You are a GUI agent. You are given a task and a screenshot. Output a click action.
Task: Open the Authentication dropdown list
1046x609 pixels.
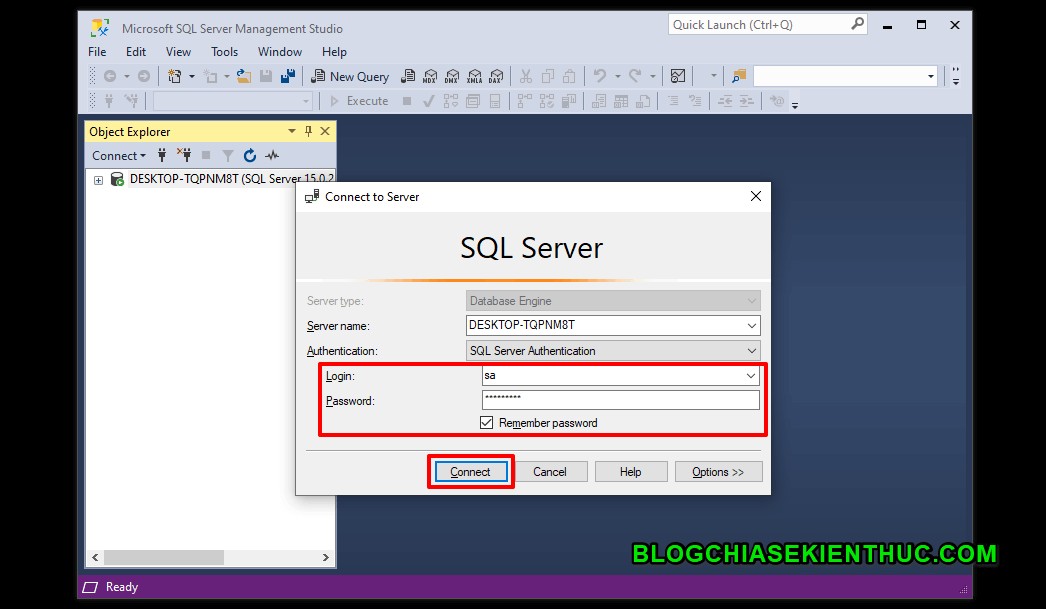coord(751,350)
